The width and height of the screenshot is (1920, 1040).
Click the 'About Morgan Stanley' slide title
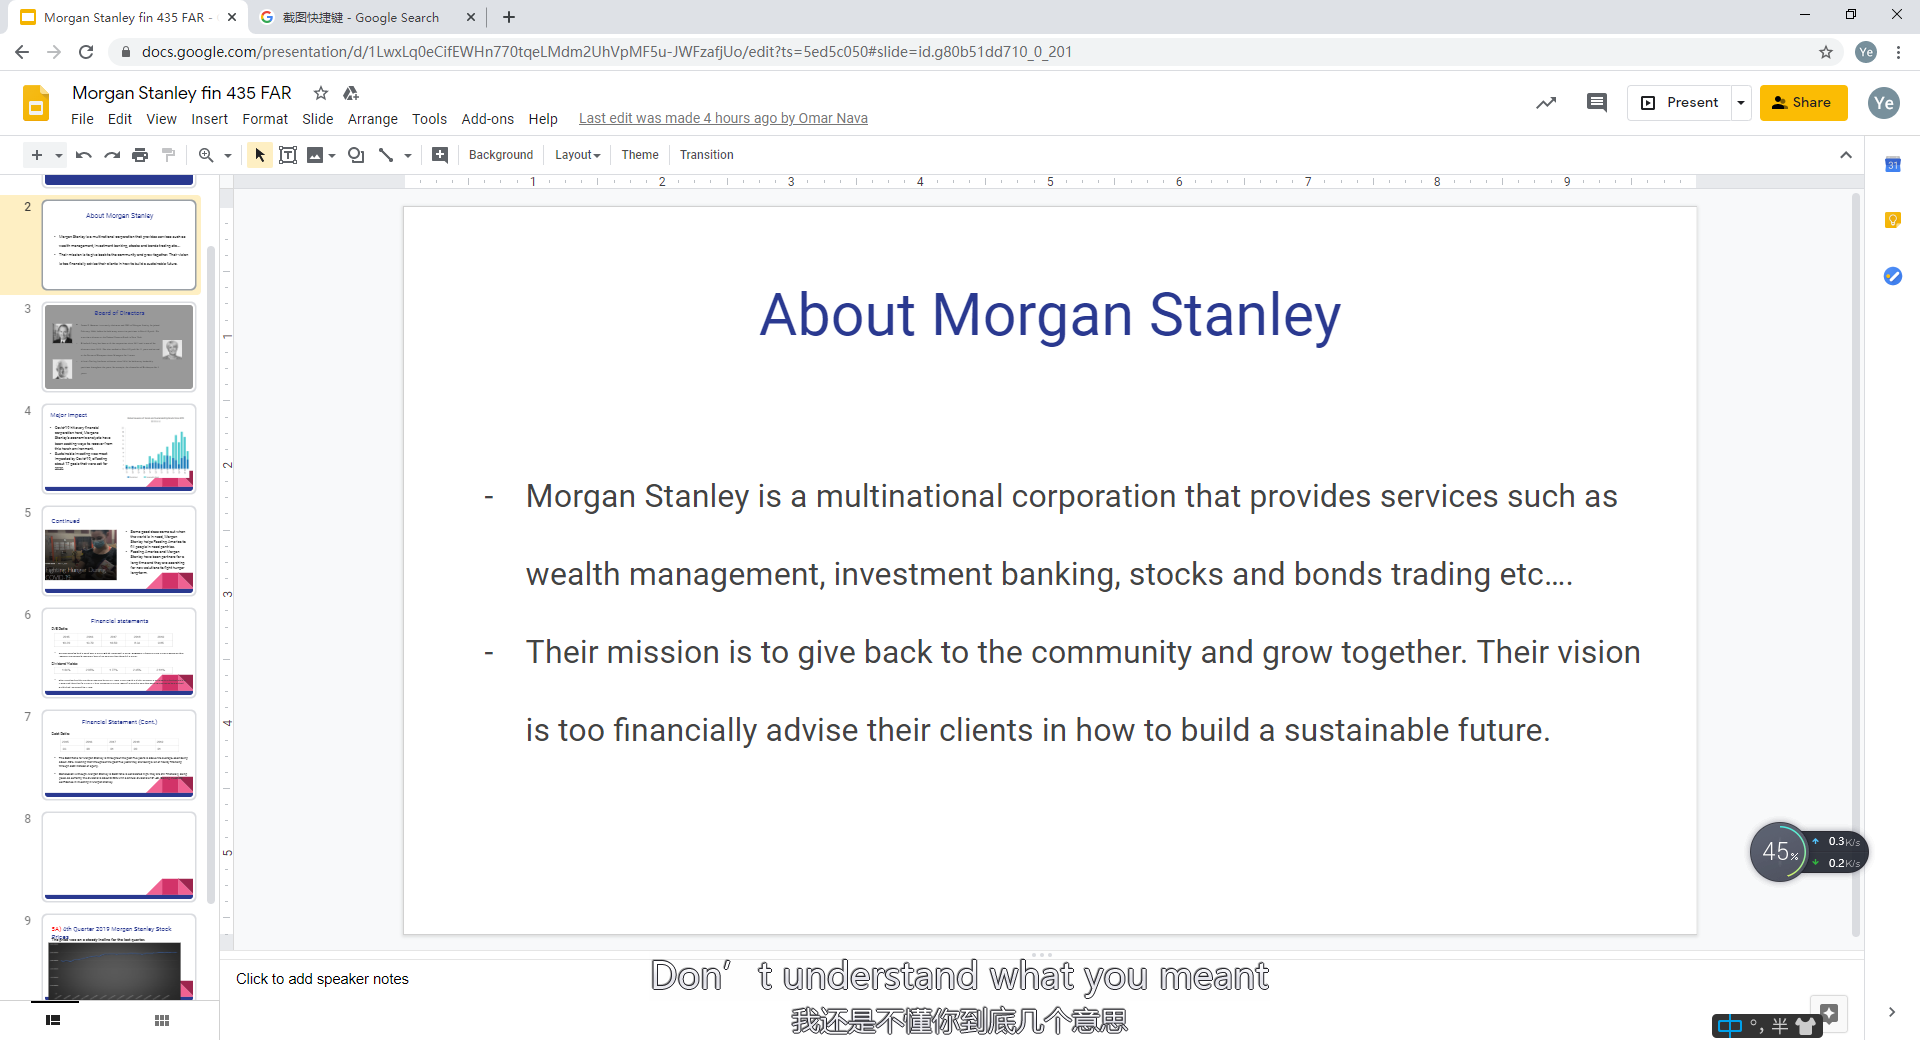1050,315
